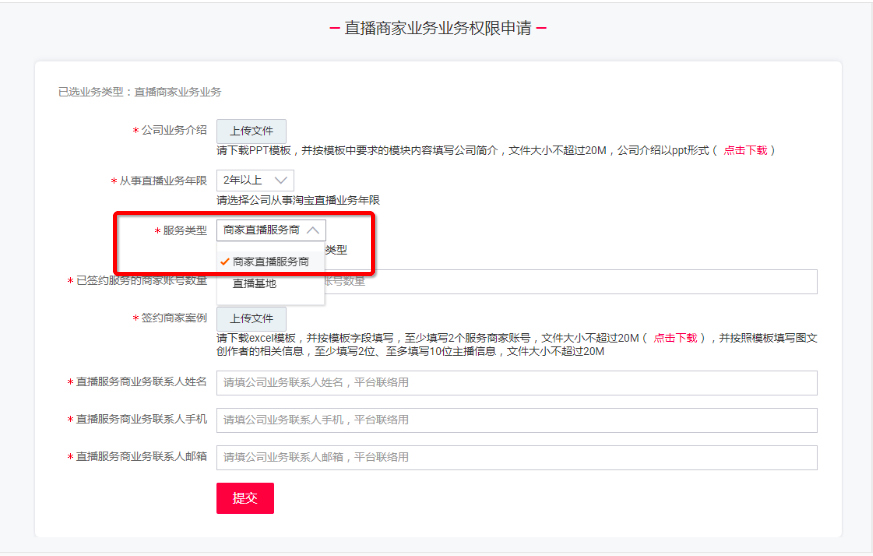Collapse the 服务类型 dropdown

(x=271, y=230)
